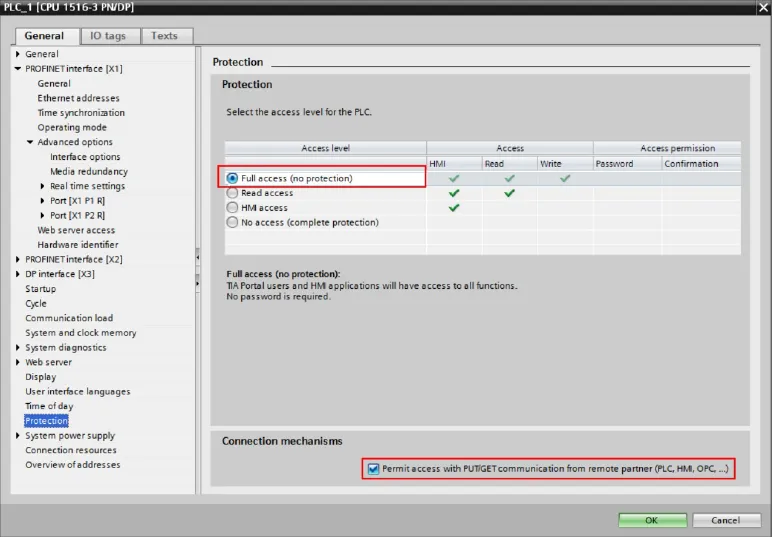
Task: Collapse the Advanced options tree arrow
Action: [30, 143]
